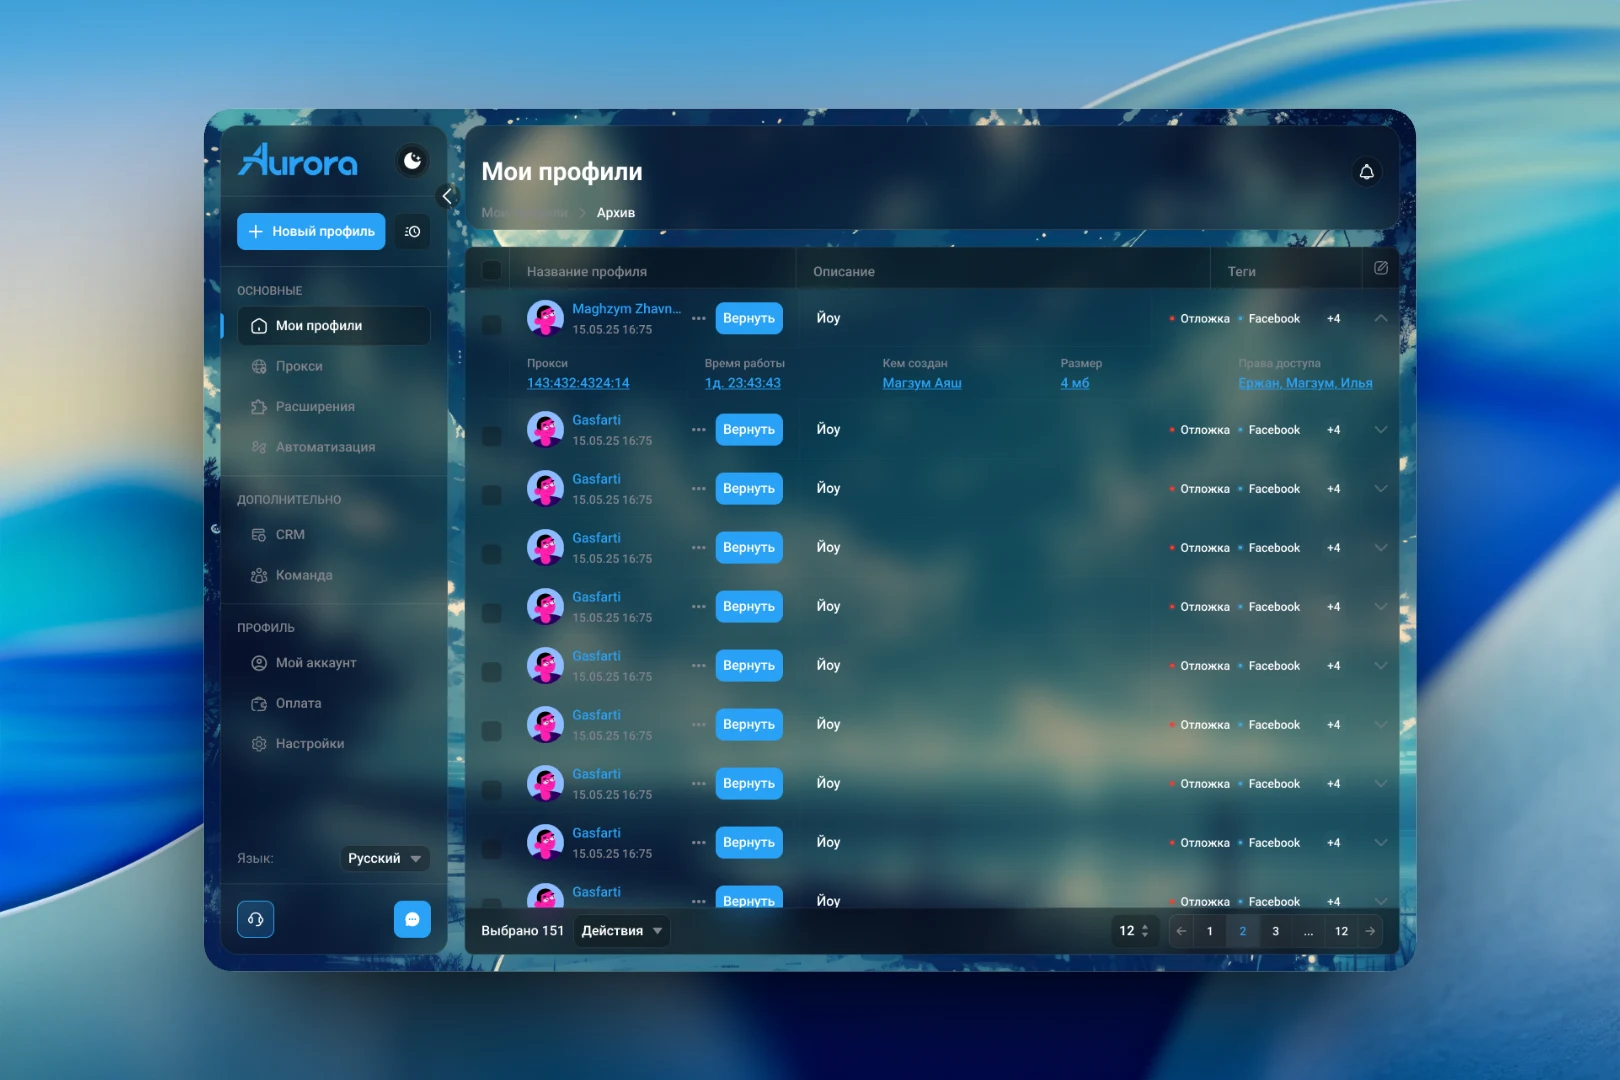Collapse the expanded Maghzym Zhavn row
The image size is (1620, 1080).
[x=1380, y=318]
